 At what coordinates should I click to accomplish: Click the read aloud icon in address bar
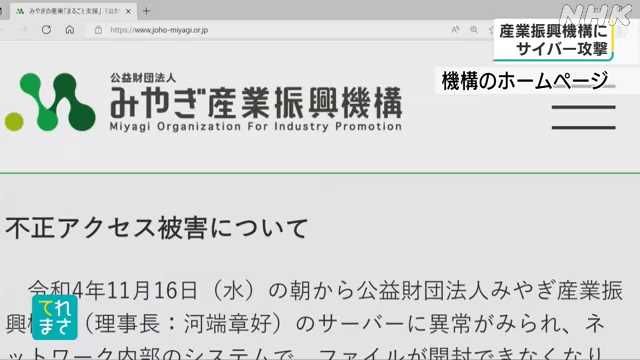(x=456, y=29)
